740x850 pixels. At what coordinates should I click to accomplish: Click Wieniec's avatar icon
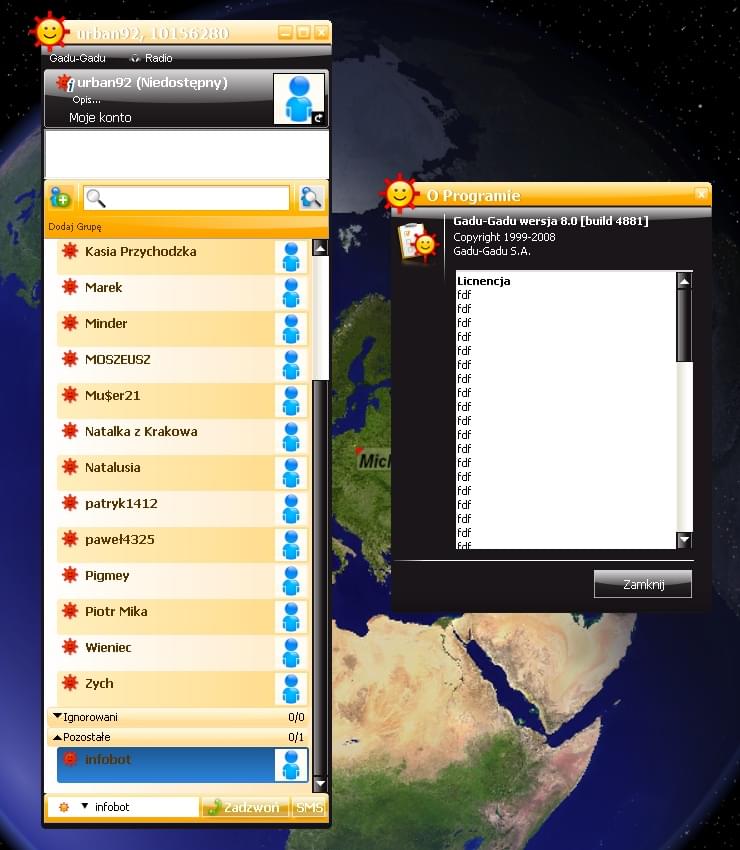(x=291, y=653)
